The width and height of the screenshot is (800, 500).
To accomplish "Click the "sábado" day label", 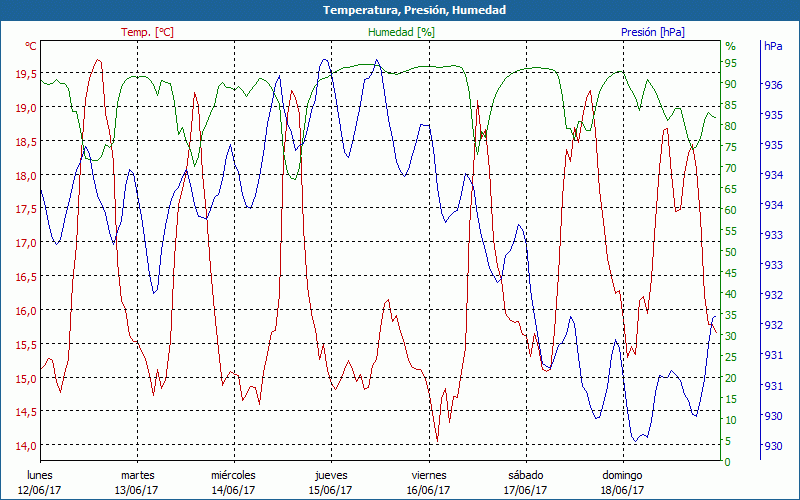I will click(x=525, y=475).
